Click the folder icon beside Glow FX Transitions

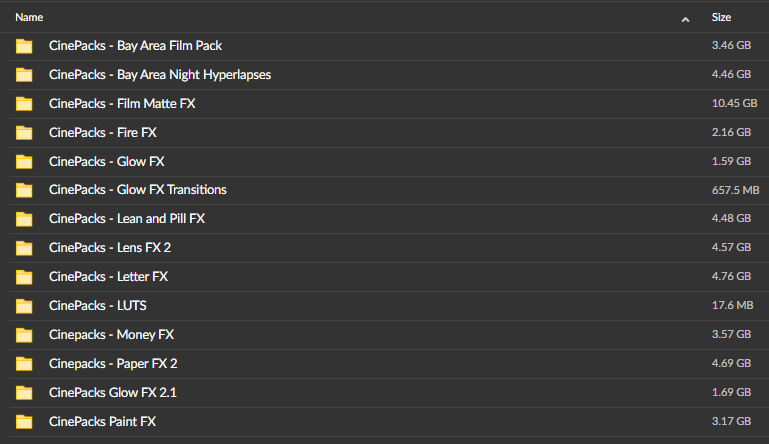click(x=24, y=190)
